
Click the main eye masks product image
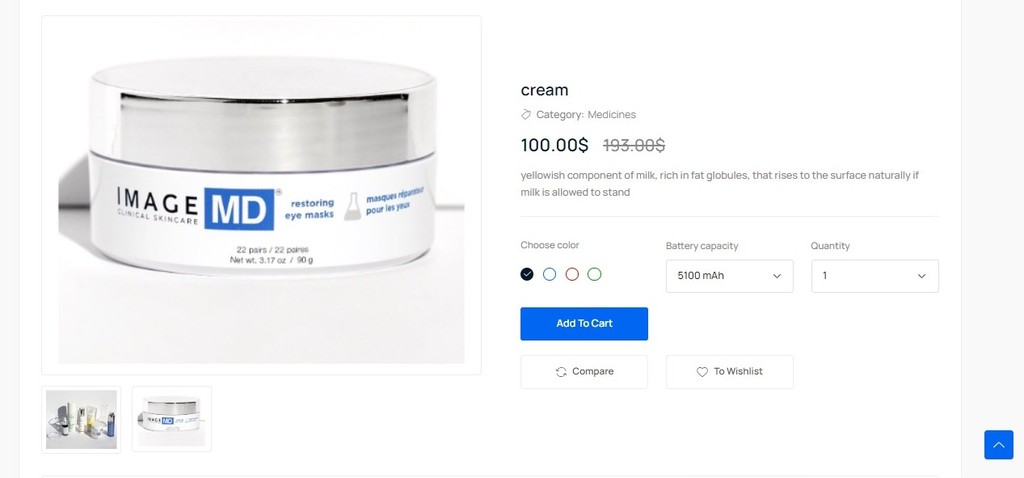point(261,195)
